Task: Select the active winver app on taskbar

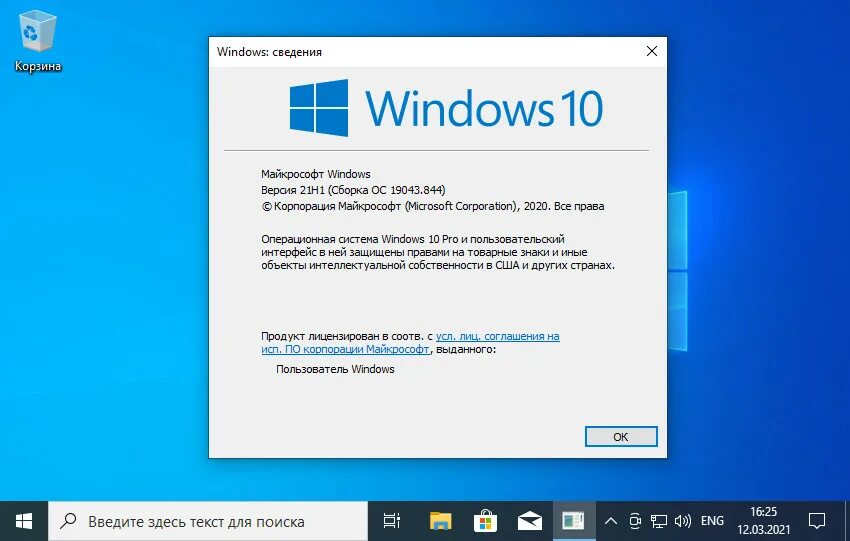Action: click(574, 521)
